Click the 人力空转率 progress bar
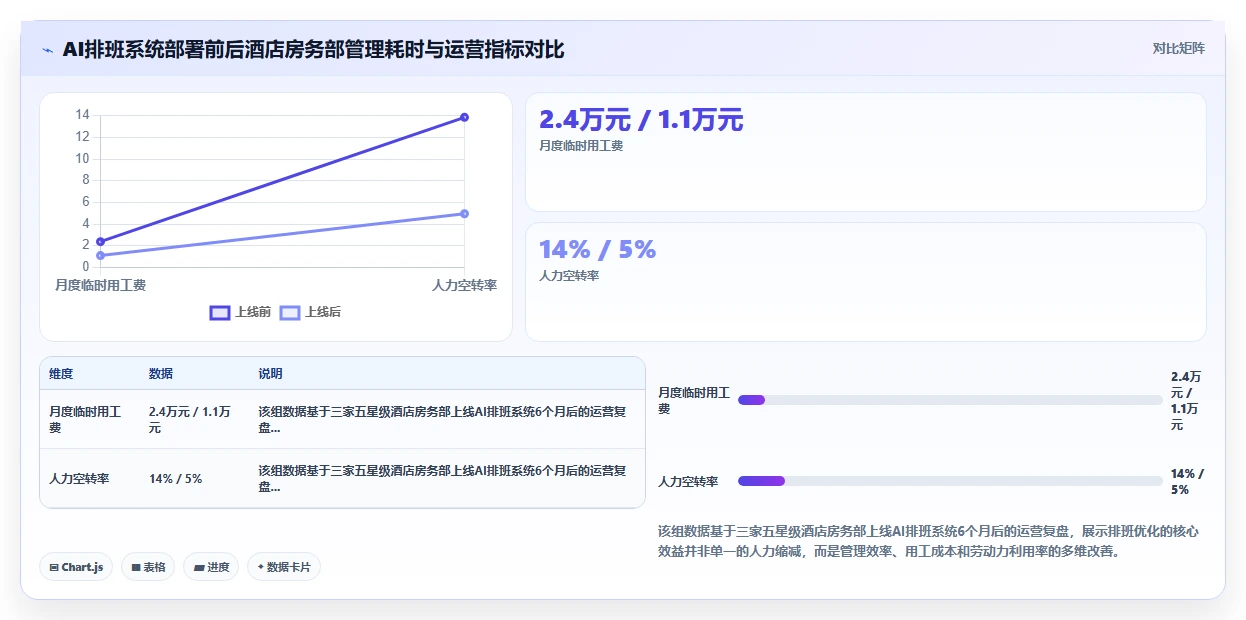1246x620 pixels. point(950,481)
